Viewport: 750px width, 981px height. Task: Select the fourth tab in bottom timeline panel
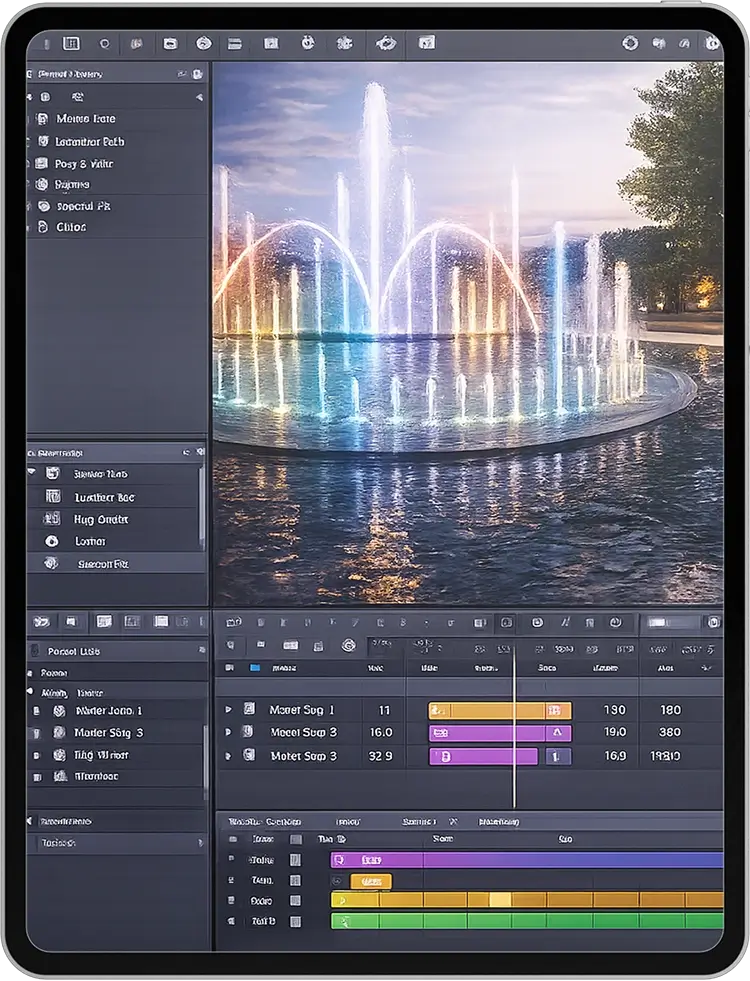click(499, 821)
